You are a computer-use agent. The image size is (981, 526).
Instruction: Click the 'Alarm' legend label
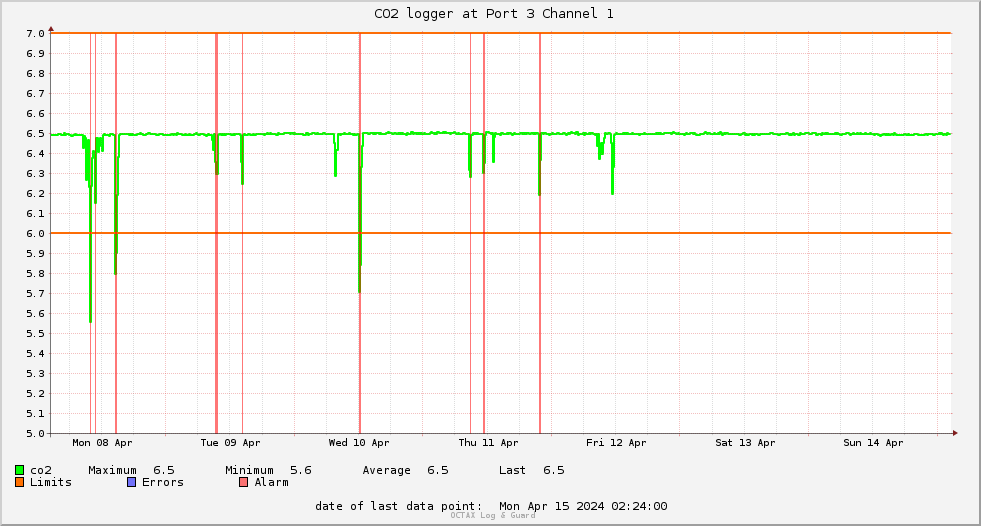click(272, 482)
